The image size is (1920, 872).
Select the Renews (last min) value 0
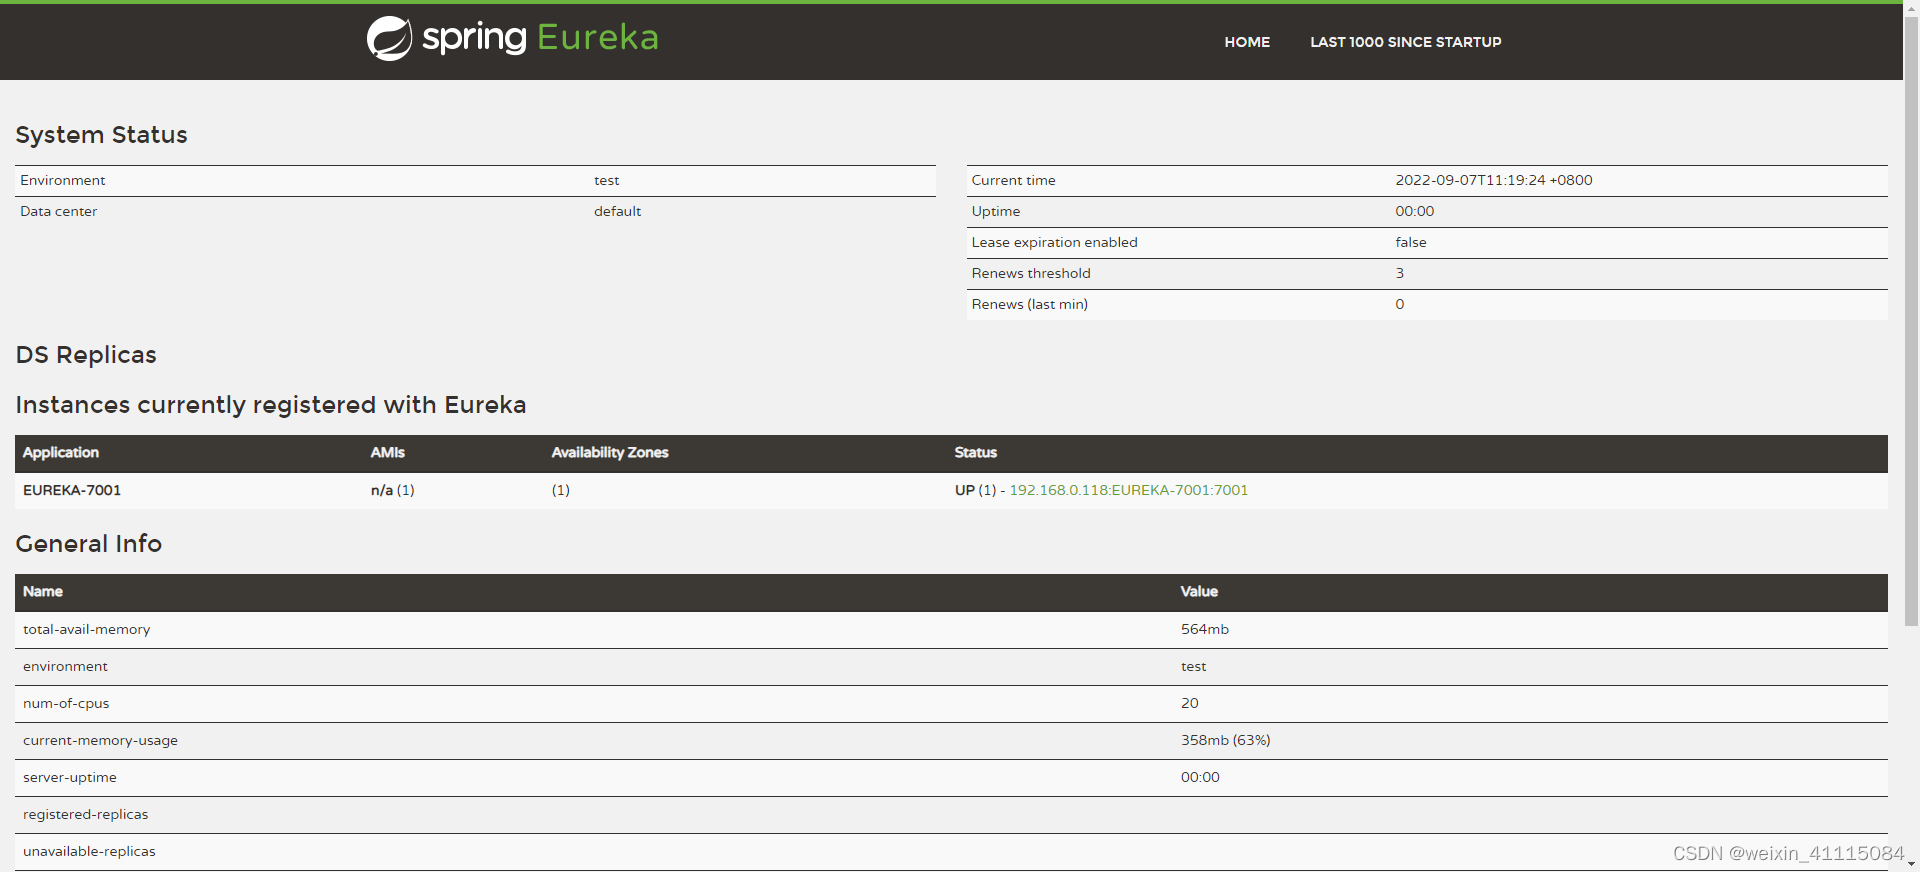tap(1399, 304)
